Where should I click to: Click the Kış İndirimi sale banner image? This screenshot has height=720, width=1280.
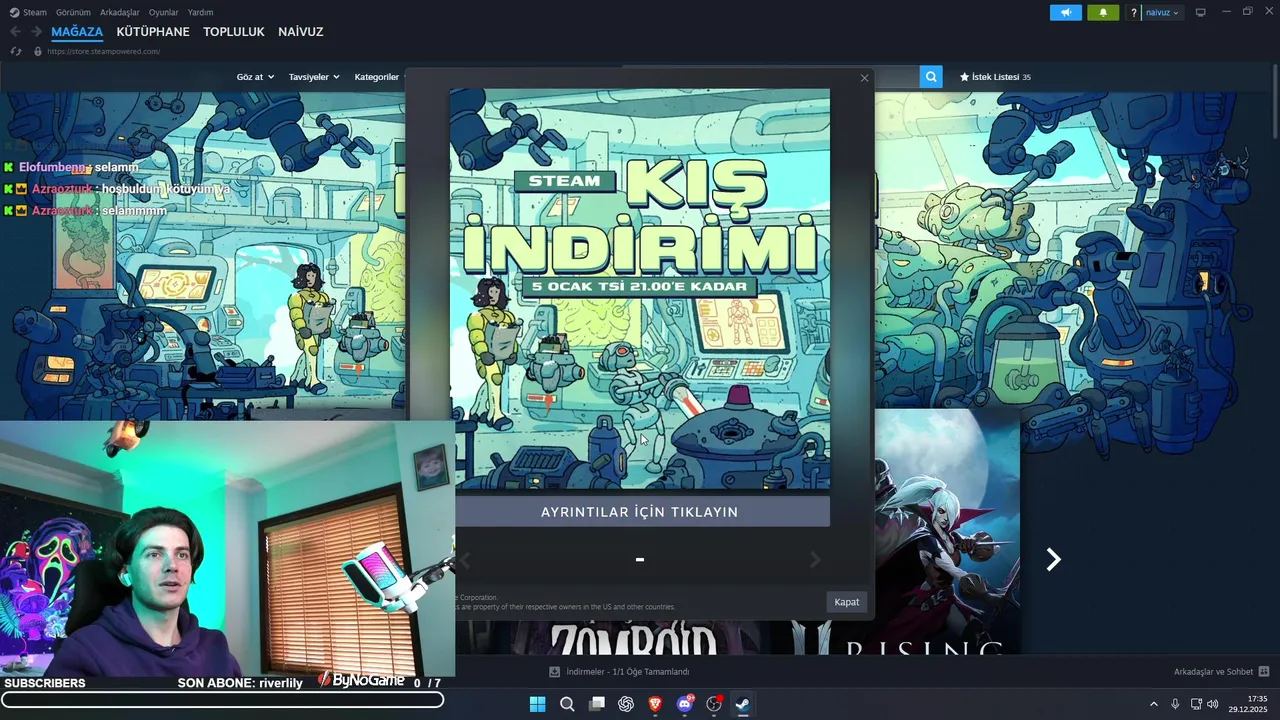point(640,289)
